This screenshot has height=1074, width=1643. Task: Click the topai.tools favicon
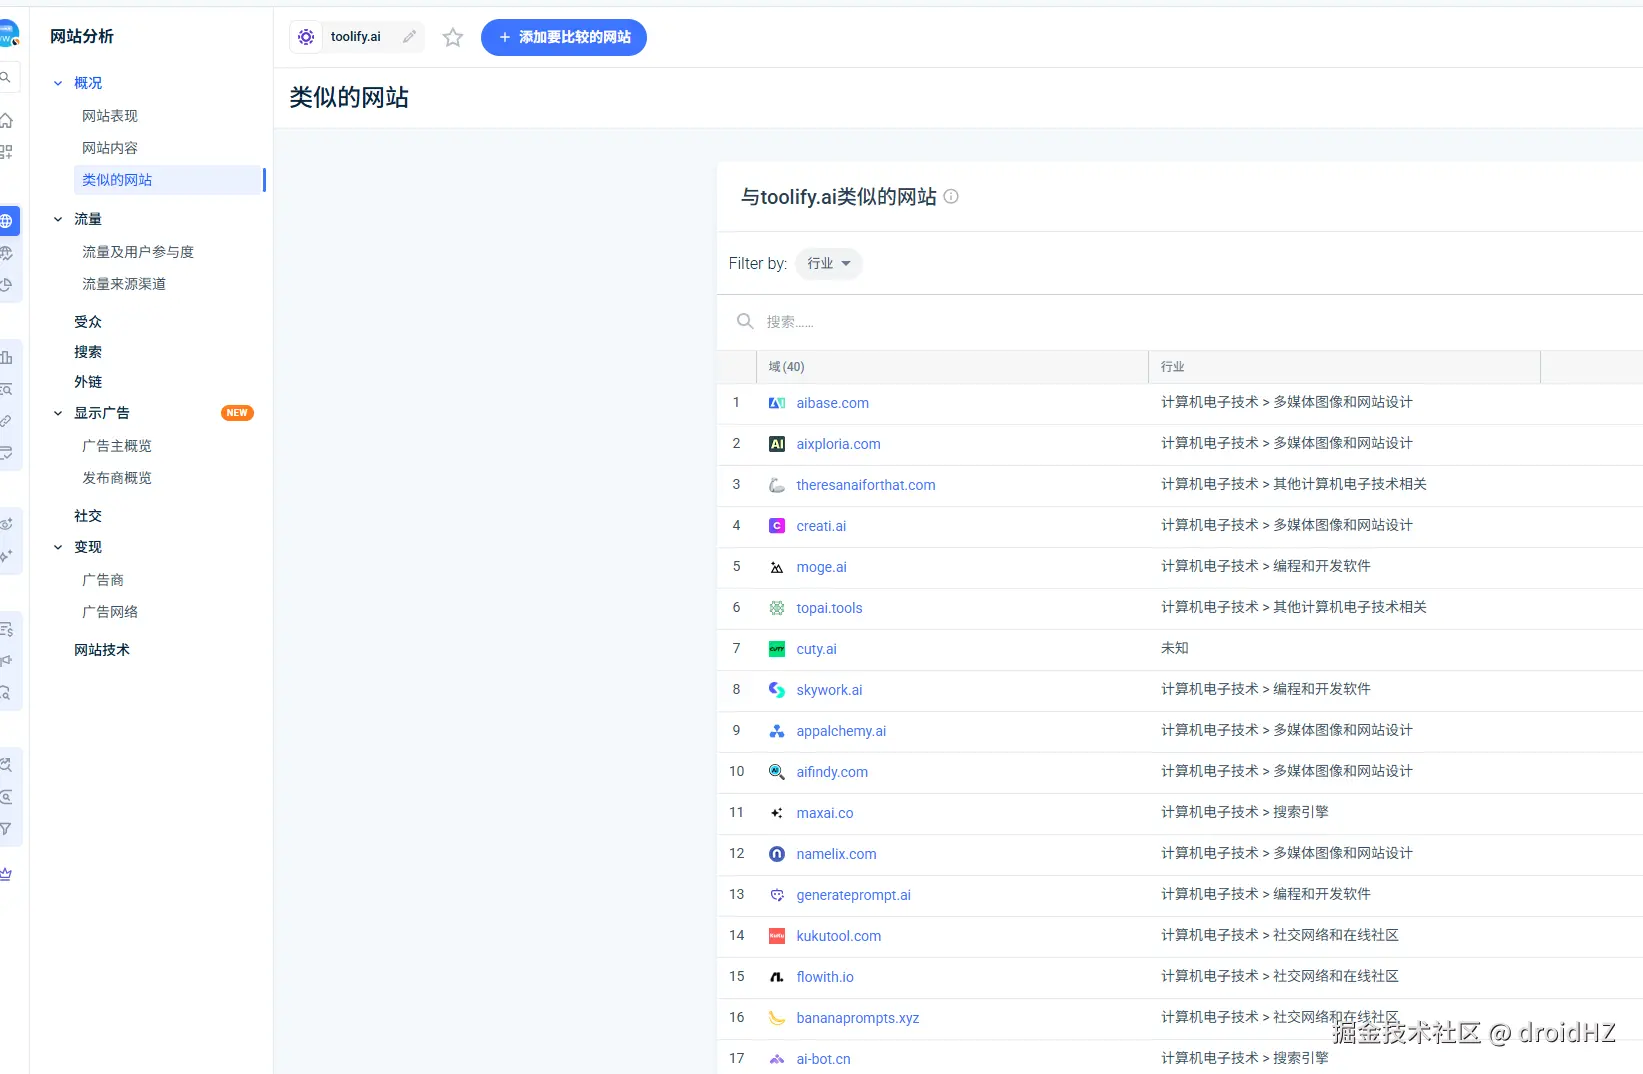tap(777, 608)
